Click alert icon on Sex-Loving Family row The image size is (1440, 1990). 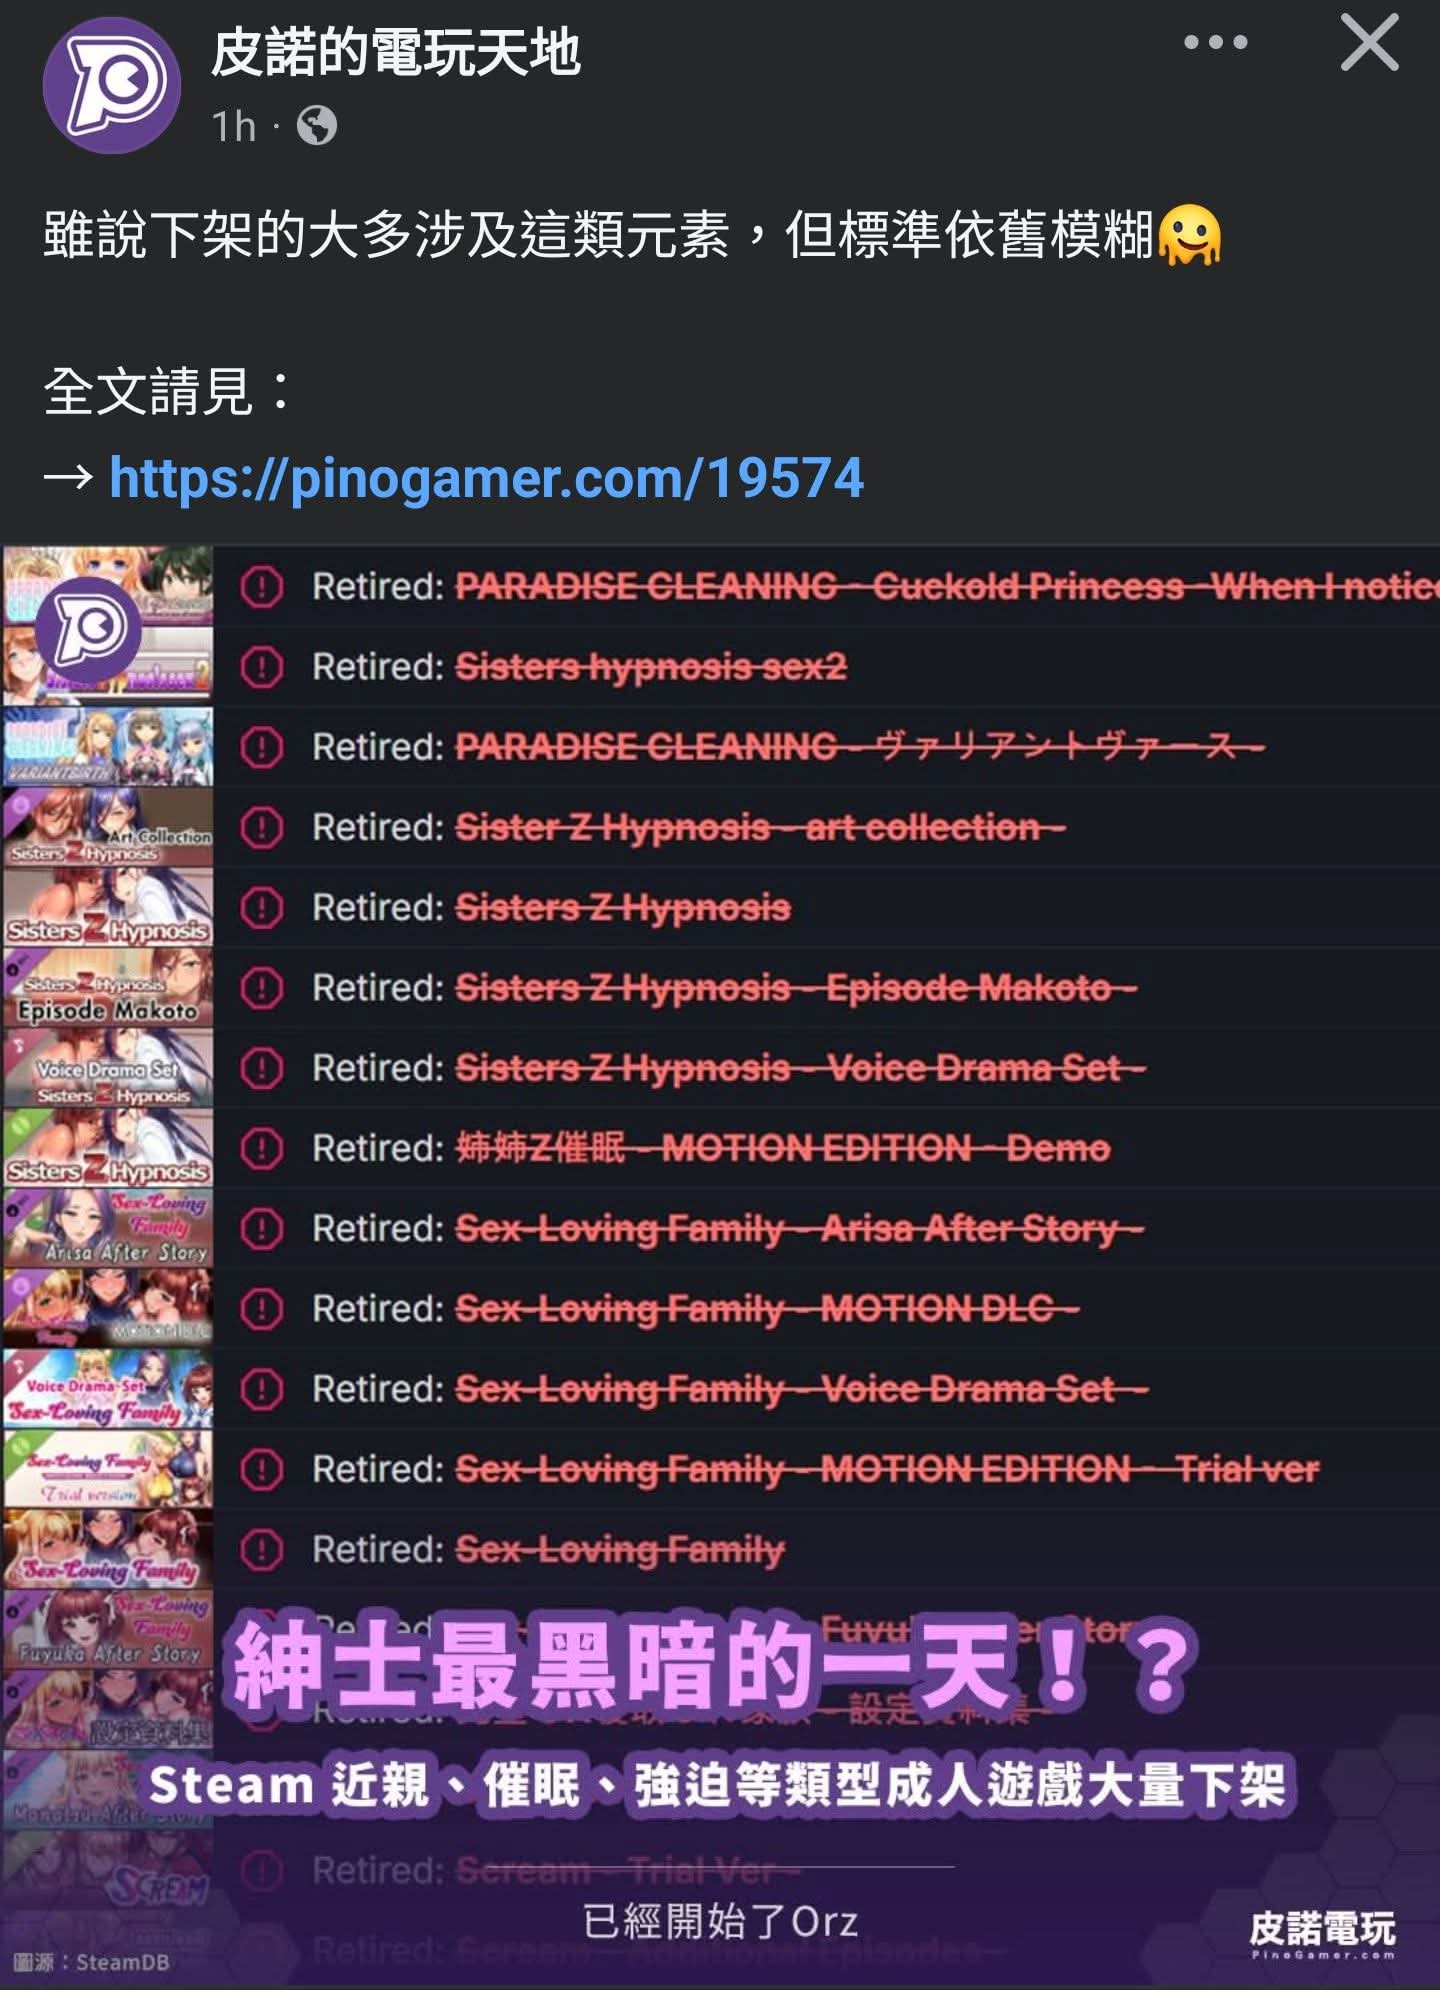click(x=262, y=1549)
